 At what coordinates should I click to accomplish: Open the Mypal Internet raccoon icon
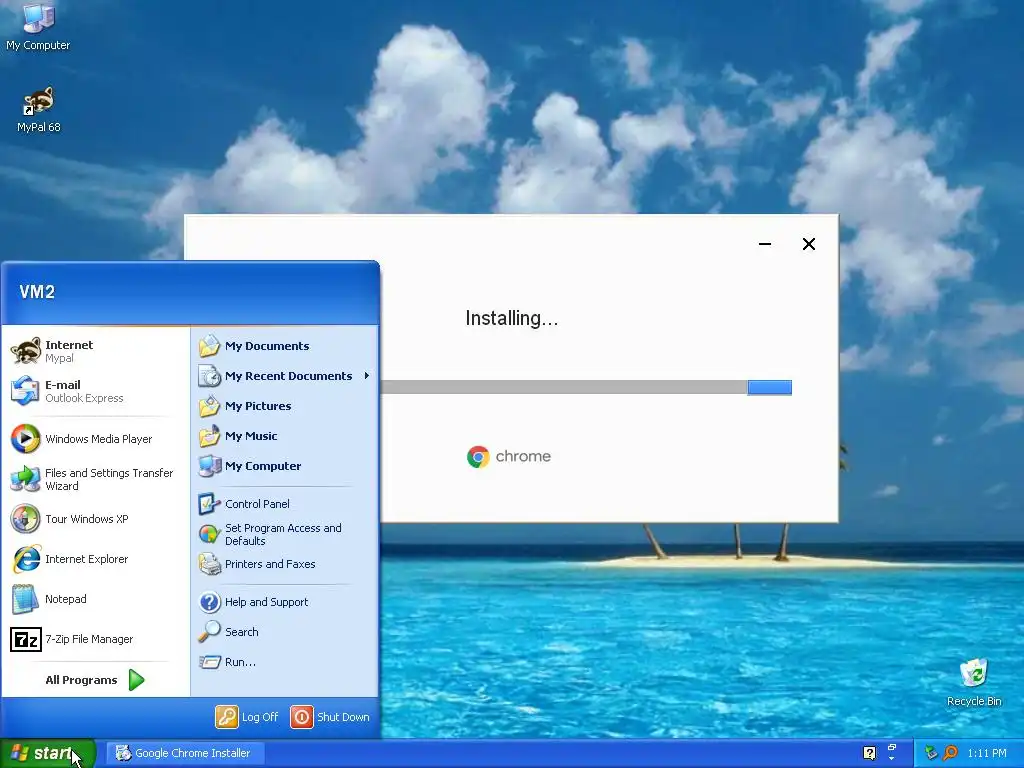point(25,351)
